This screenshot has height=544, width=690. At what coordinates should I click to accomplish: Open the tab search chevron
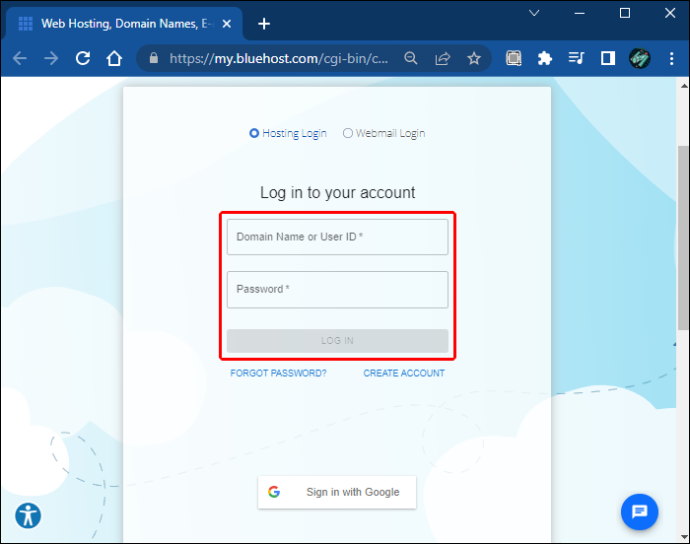(x=534, y=13)
